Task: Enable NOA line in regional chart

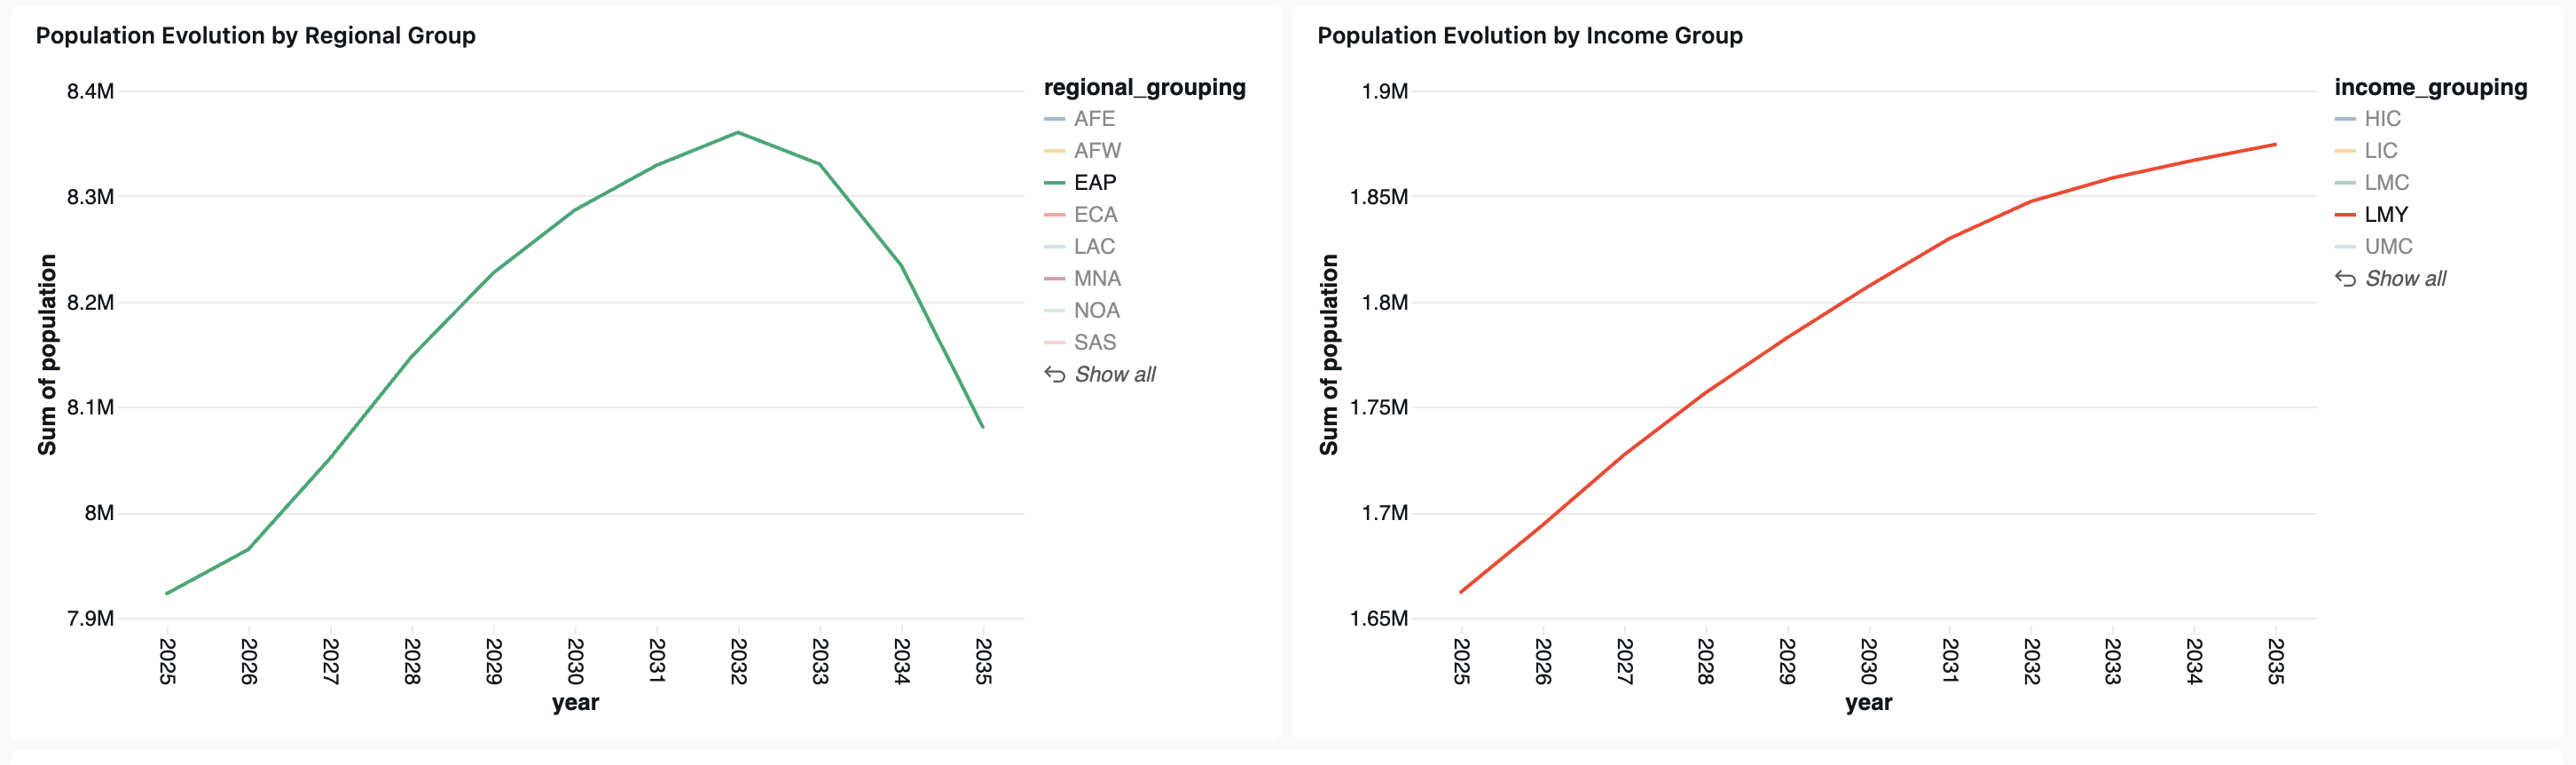Action: click(x=1096, y=311)
